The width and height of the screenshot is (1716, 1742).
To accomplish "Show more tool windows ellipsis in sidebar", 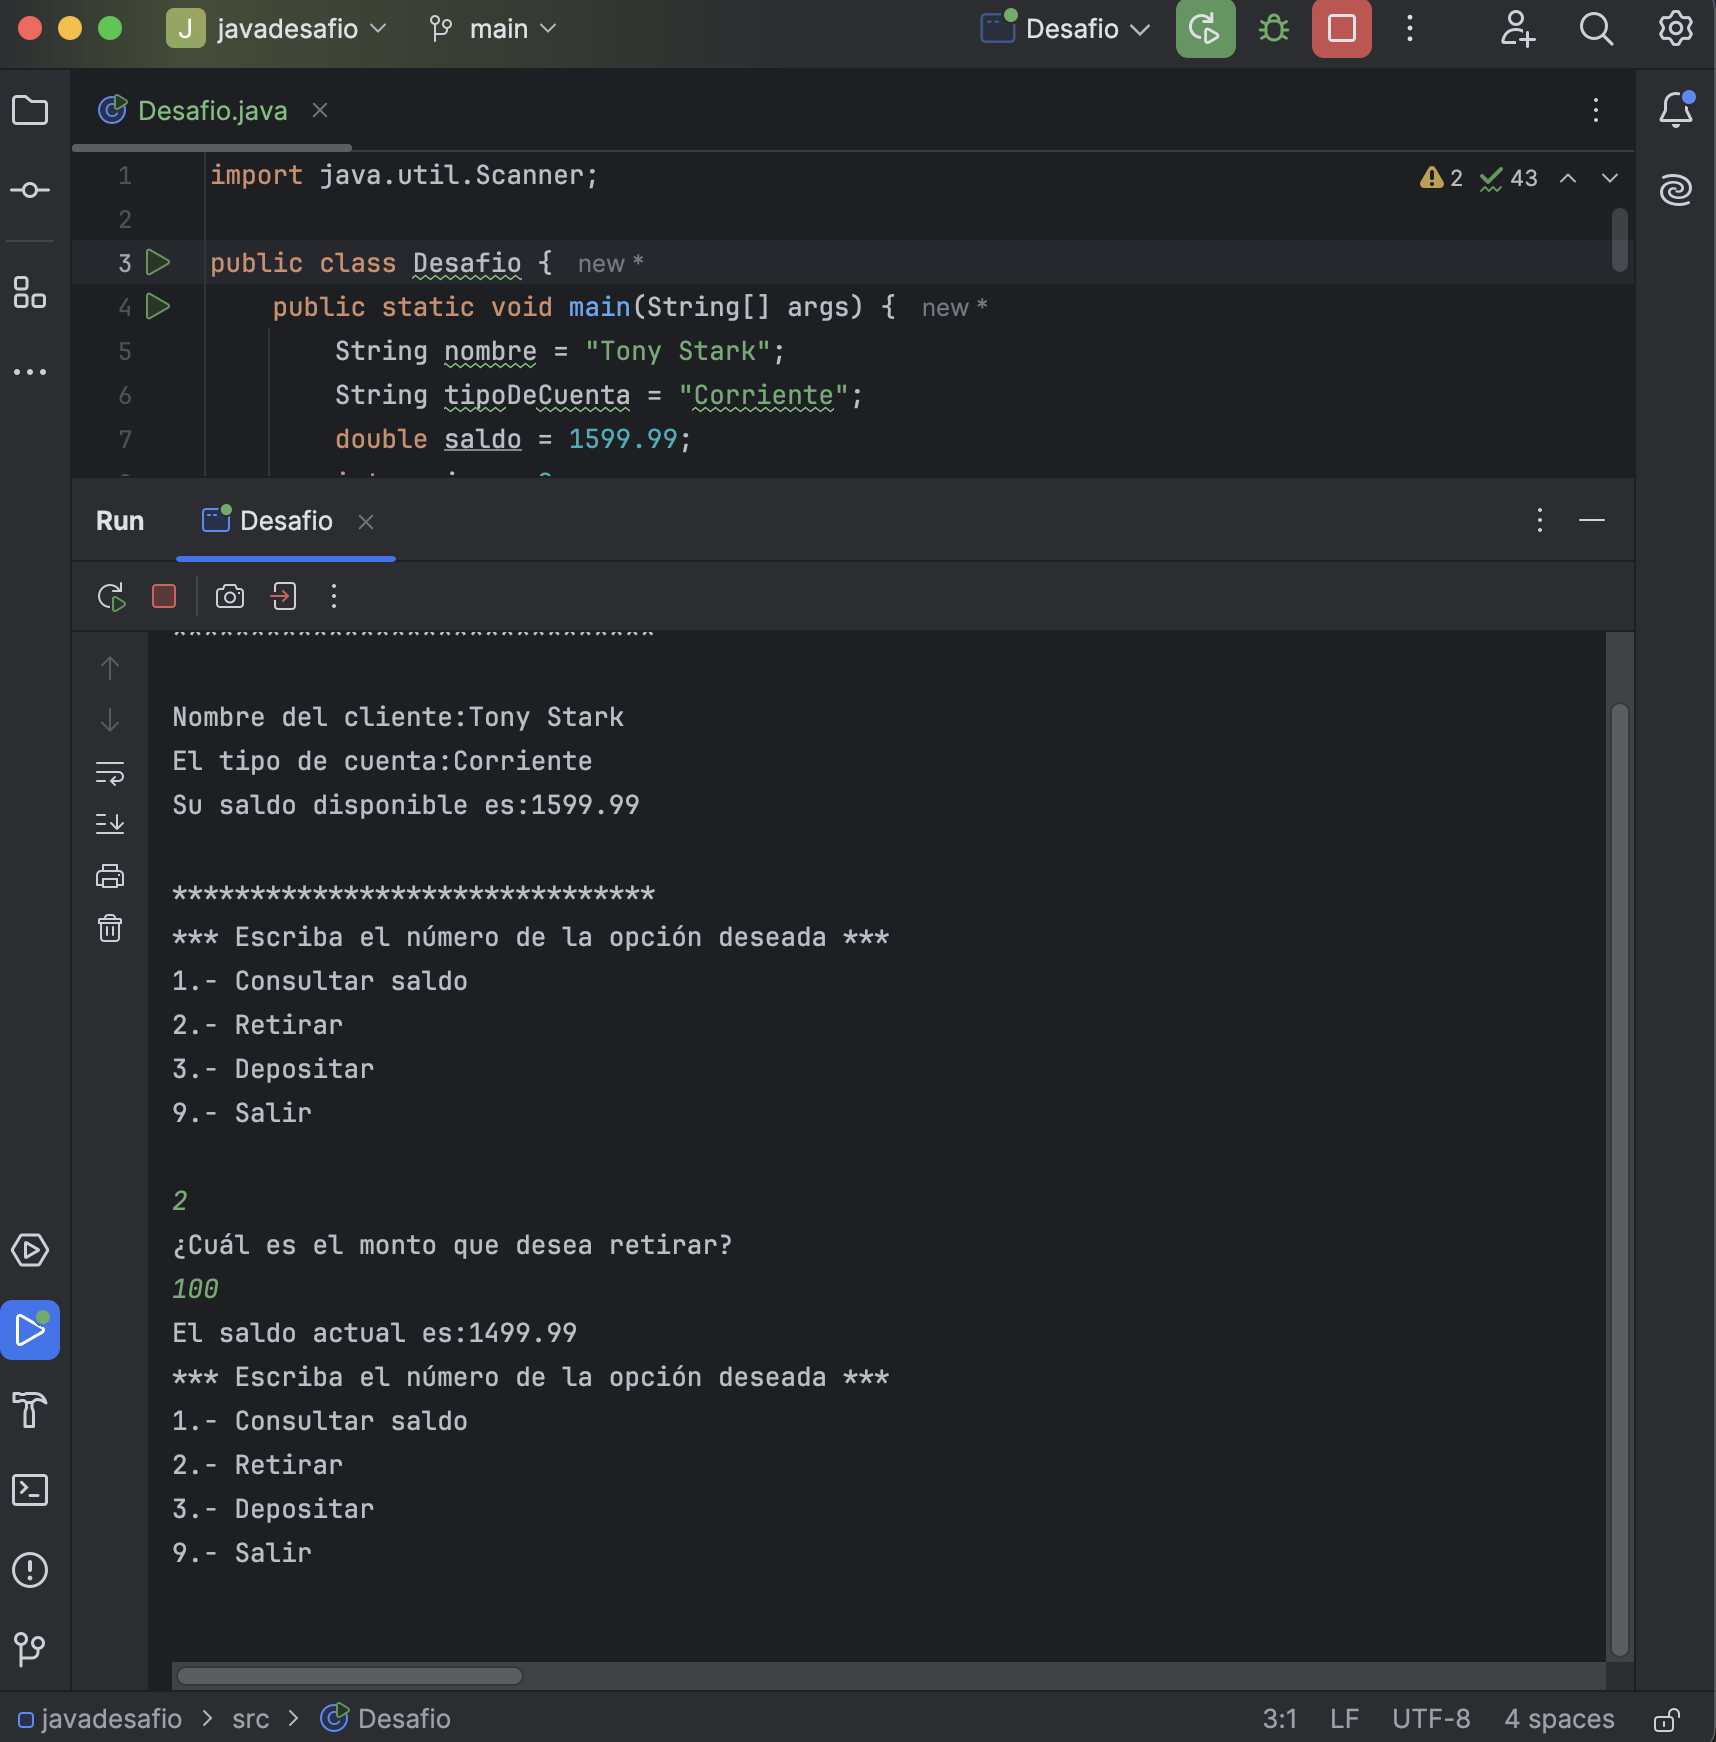I will tap(30, 372).
